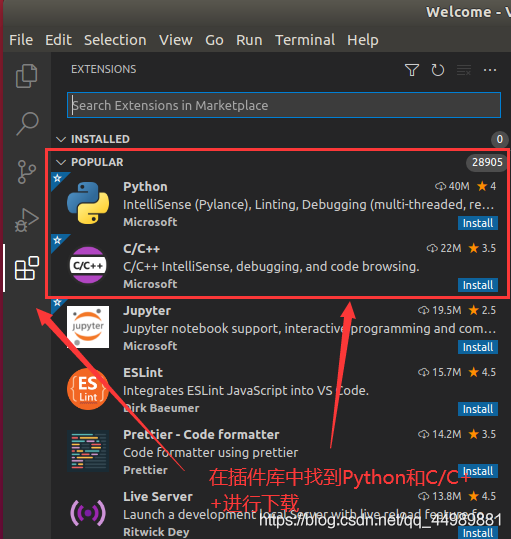Select the ESLint extension title
The height and width of the screenshot is (539, 511).
point(143,373)
